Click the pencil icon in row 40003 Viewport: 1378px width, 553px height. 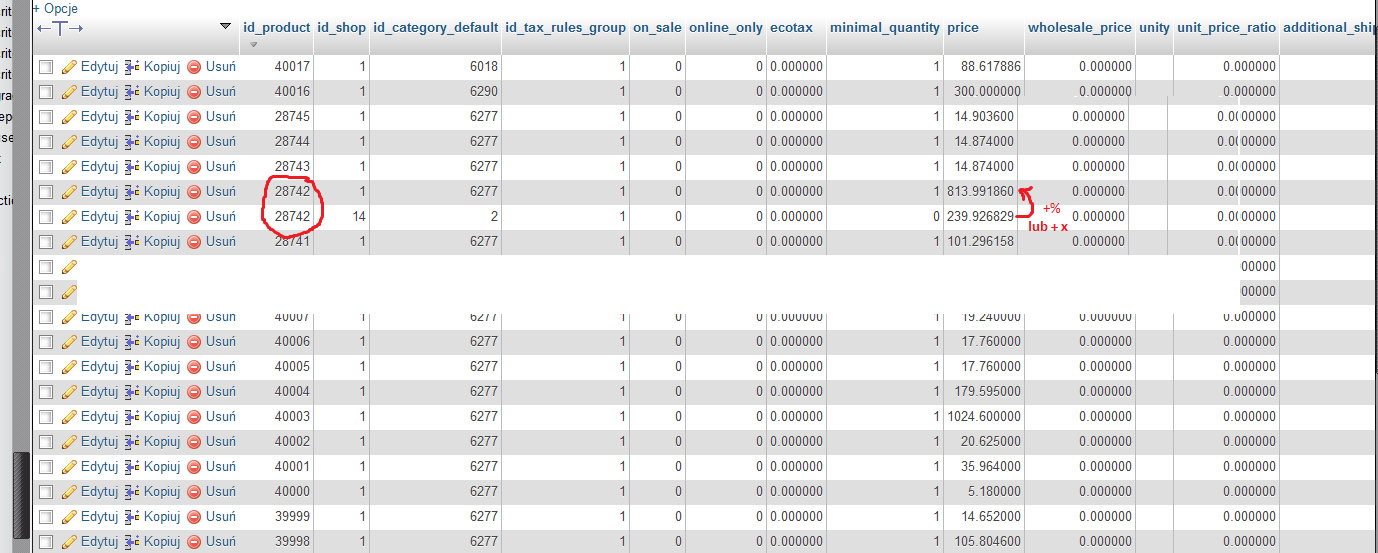click(69, 417)
